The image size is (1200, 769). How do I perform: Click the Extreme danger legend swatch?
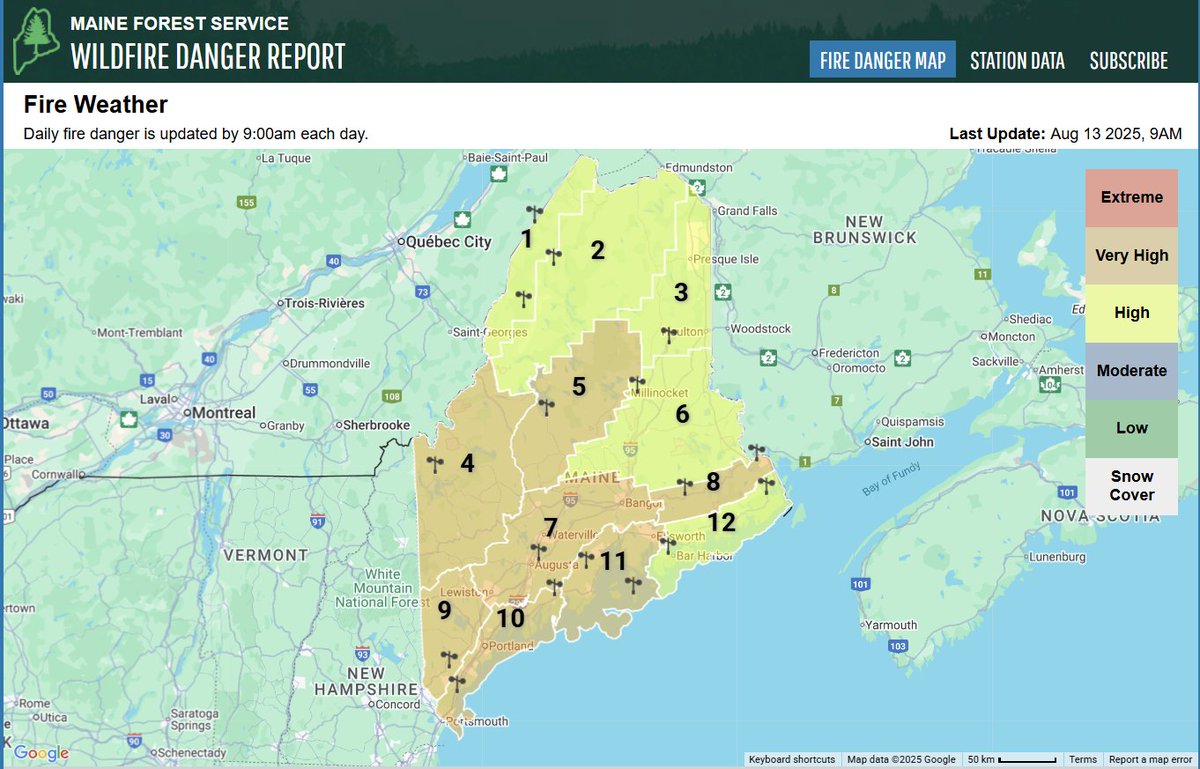(x=1132, y=198)
